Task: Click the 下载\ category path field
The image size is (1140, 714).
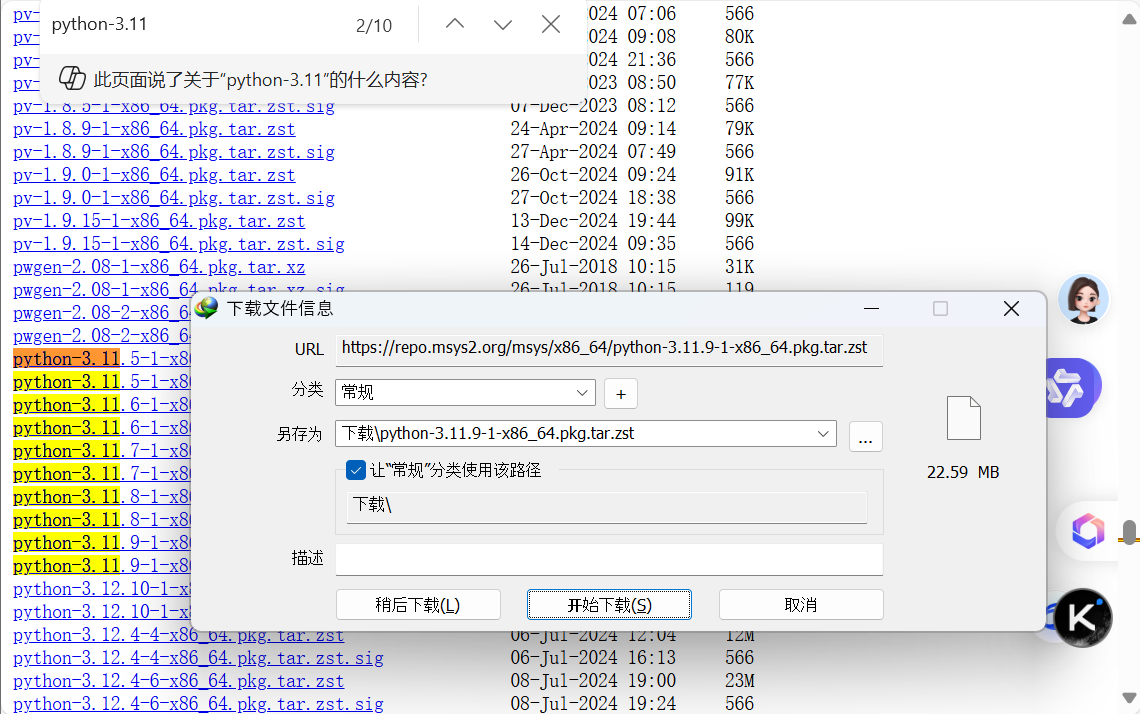Action: click(x=607, y=506)
